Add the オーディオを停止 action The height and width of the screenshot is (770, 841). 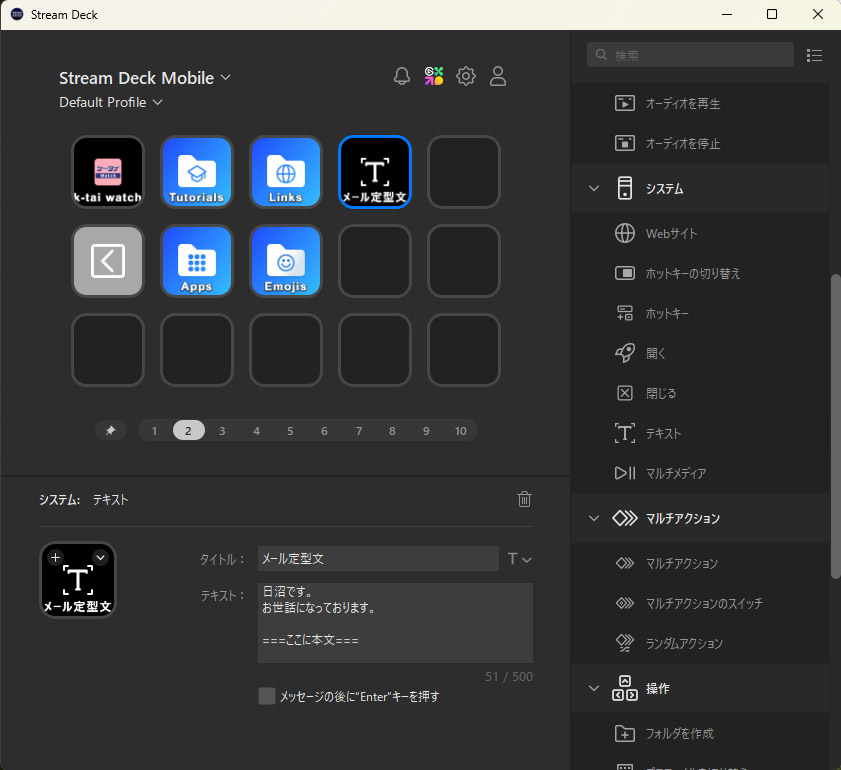pyautogui.click(x=700, y=143)
